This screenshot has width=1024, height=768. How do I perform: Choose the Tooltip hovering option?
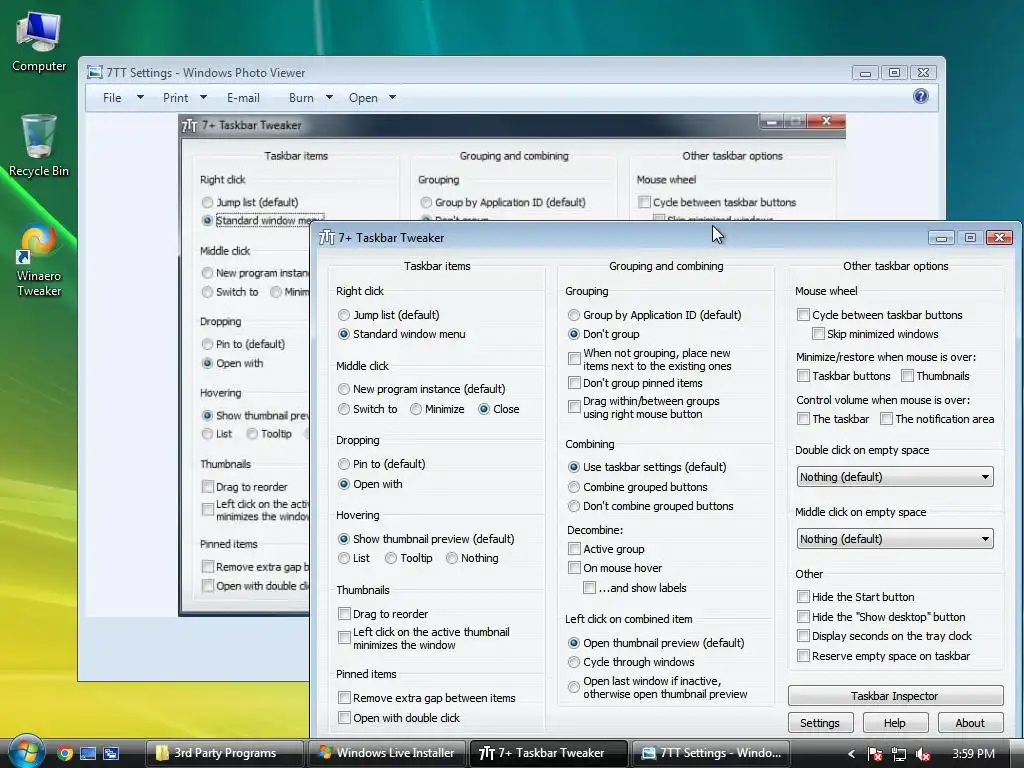pos(409,558)
